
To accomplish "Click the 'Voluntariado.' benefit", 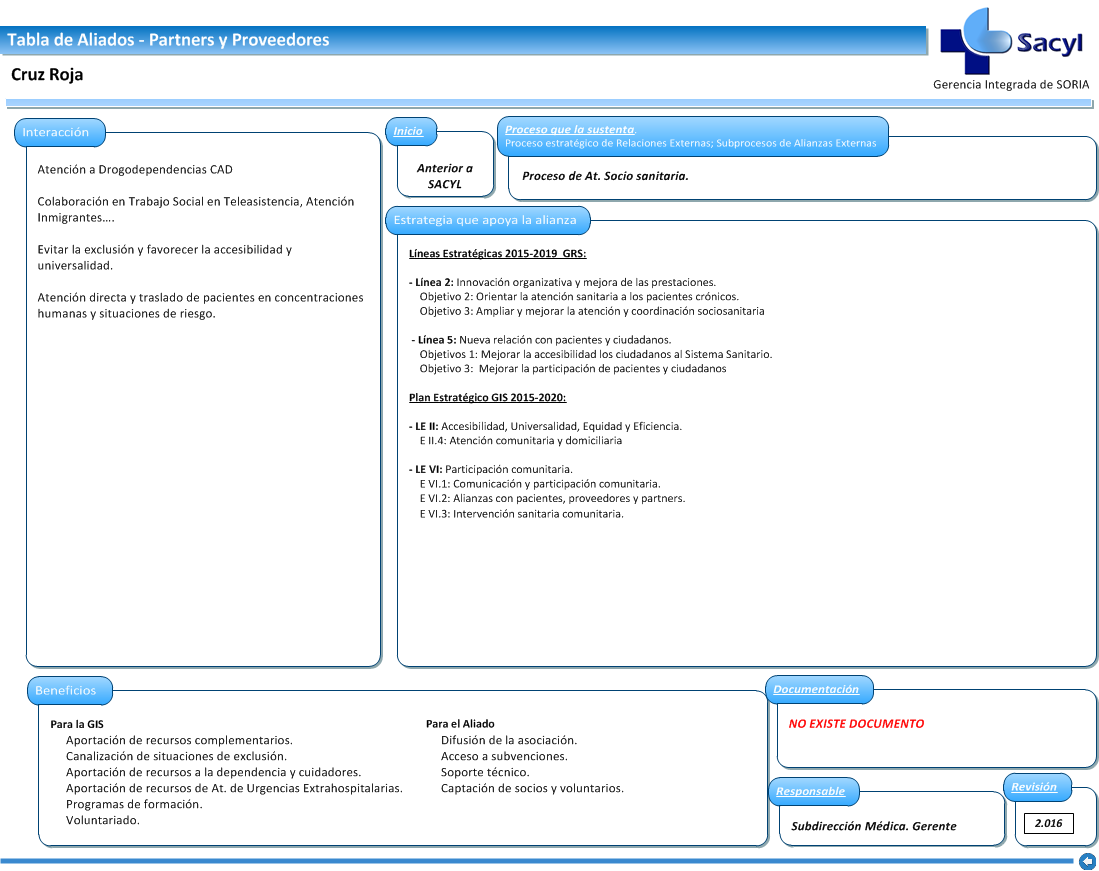I will click(x=103, y=821).
